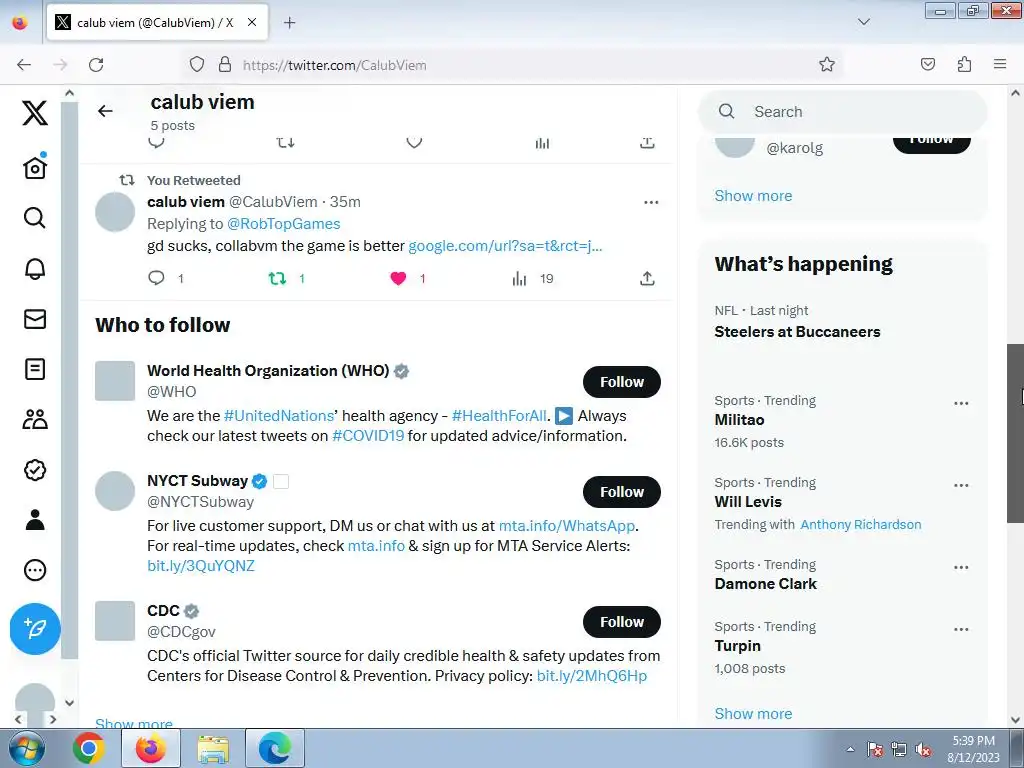Open Microsoft Edge from taskbar
This screenshot has width=1024, height=768.
tap(275, 748)
